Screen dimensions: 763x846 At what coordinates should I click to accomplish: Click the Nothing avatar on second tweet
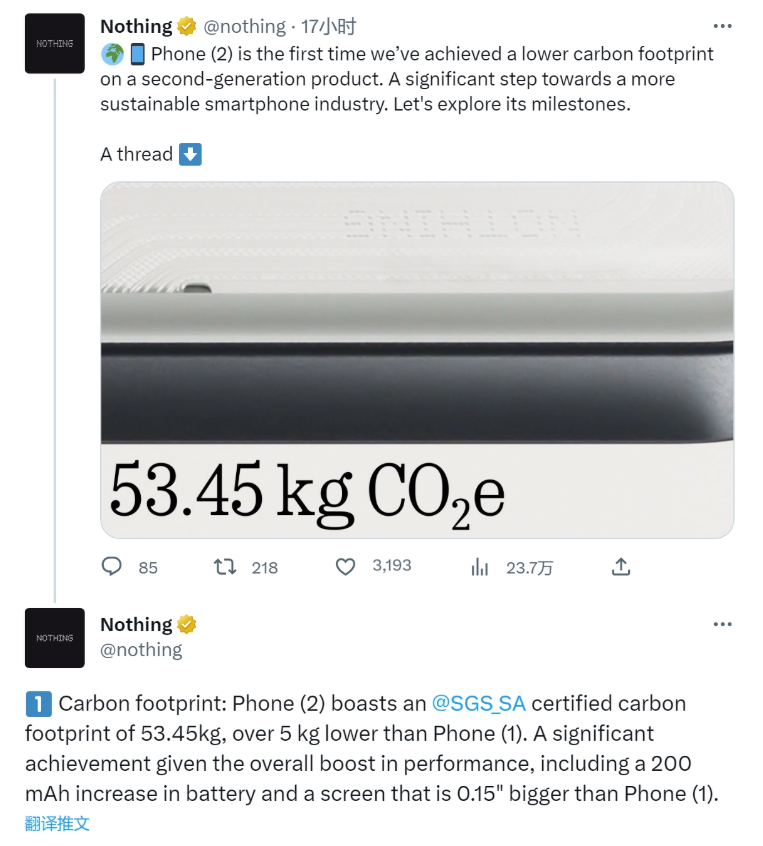[x=54, y=638]
